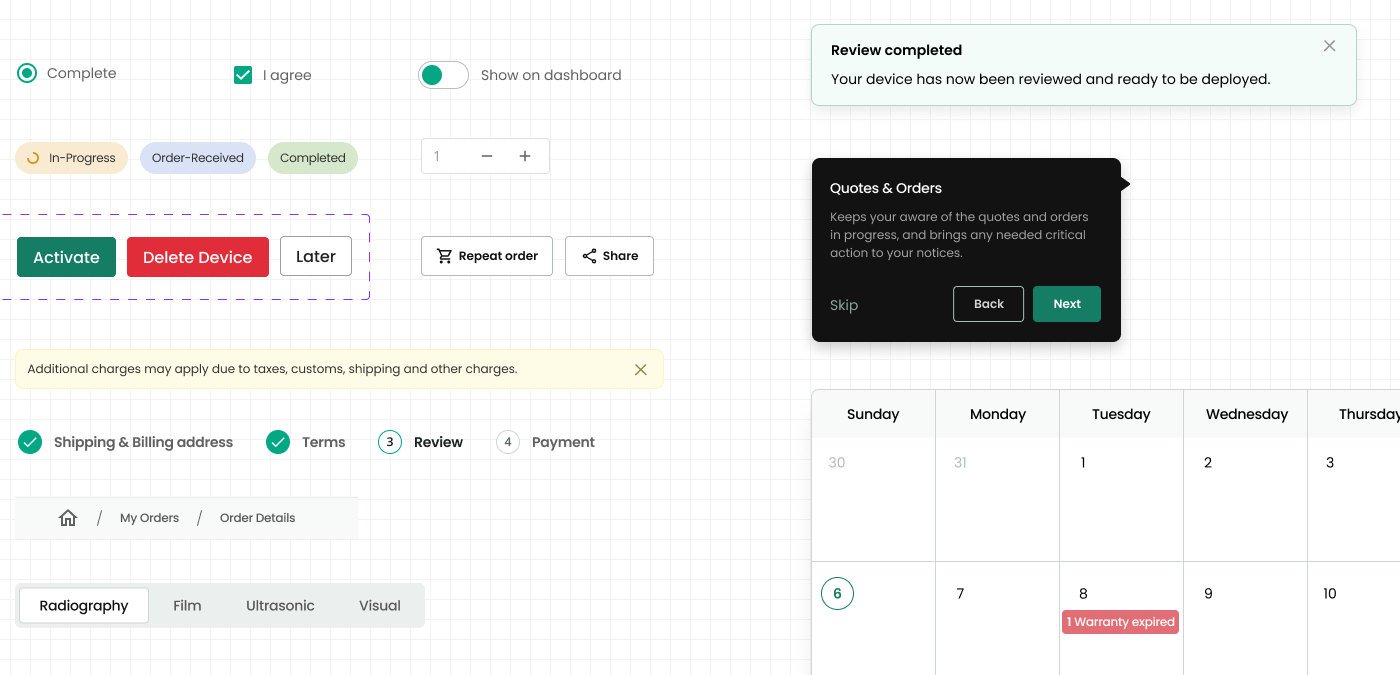The height and width of the screenshot is (675, 1400).
Task: Click the step 4 Payment circle
Action: [x=508, y=442]
